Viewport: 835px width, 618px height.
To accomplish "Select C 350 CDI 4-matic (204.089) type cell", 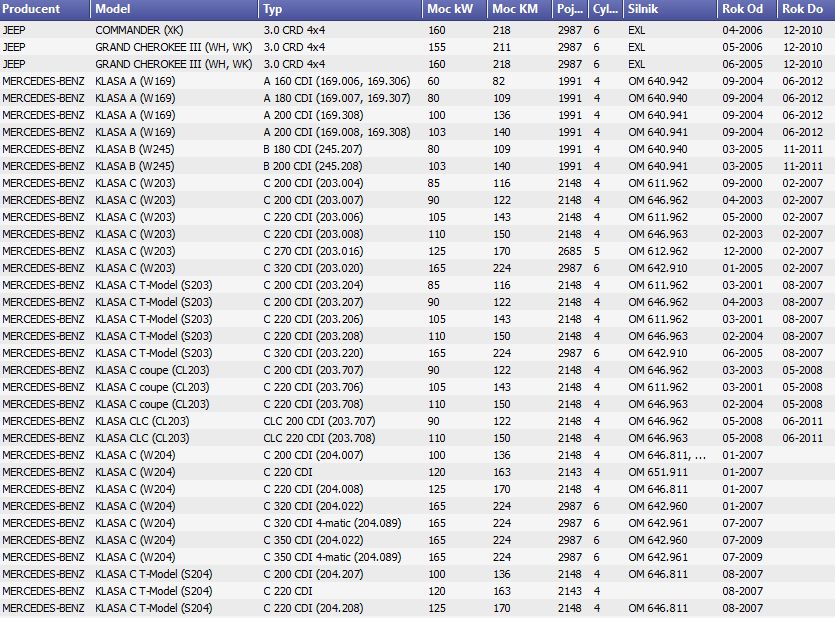I will point(332,558).
